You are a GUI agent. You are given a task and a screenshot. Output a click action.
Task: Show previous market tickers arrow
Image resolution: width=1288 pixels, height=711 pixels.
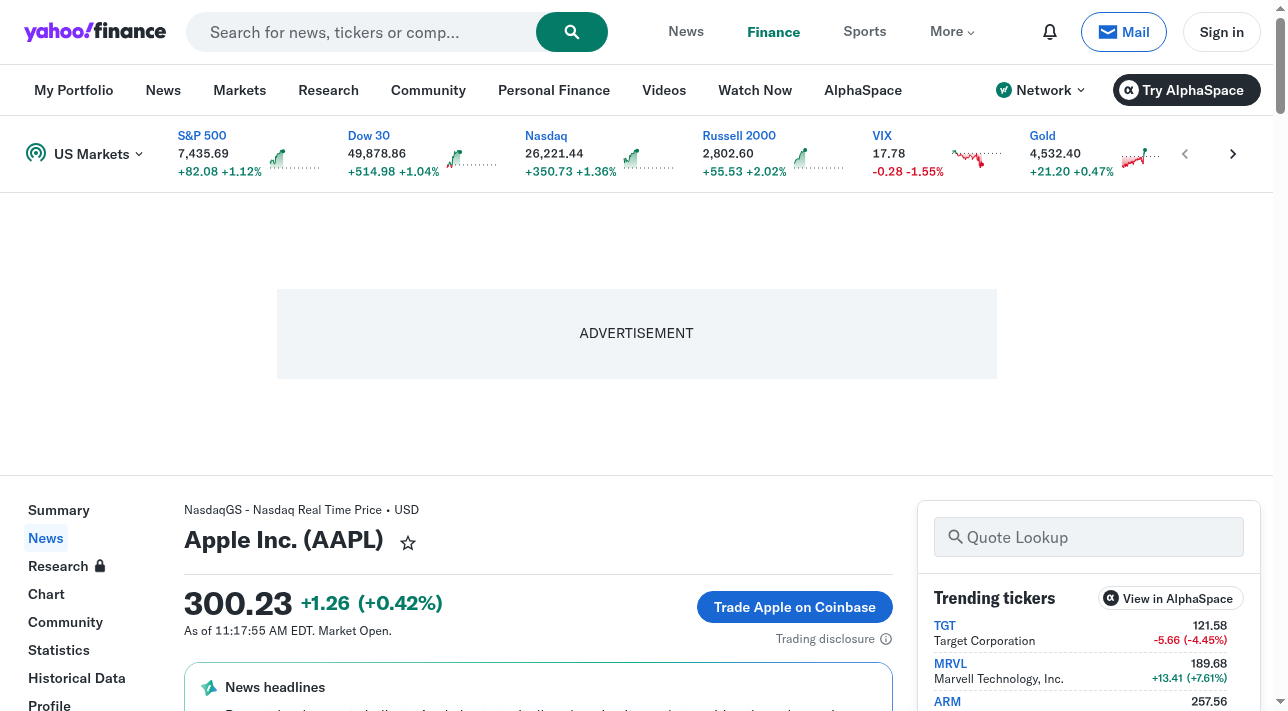(1185, 154)
